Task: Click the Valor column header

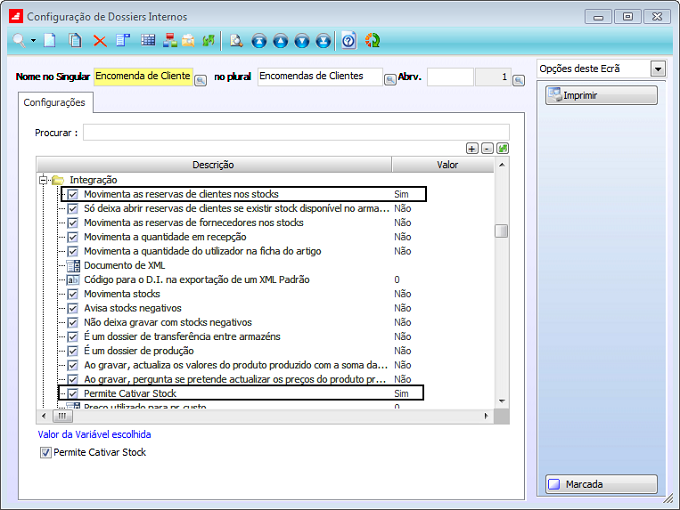Action: pyautogui.click(x=443, y=165)
